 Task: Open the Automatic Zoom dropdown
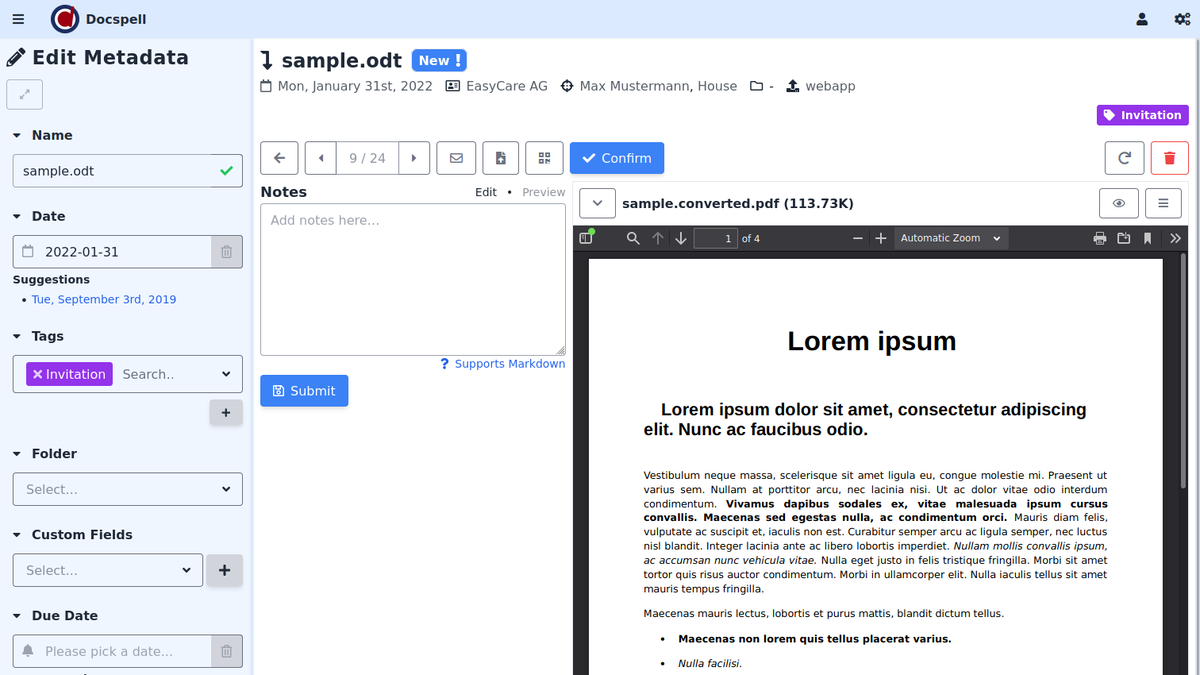950,238
